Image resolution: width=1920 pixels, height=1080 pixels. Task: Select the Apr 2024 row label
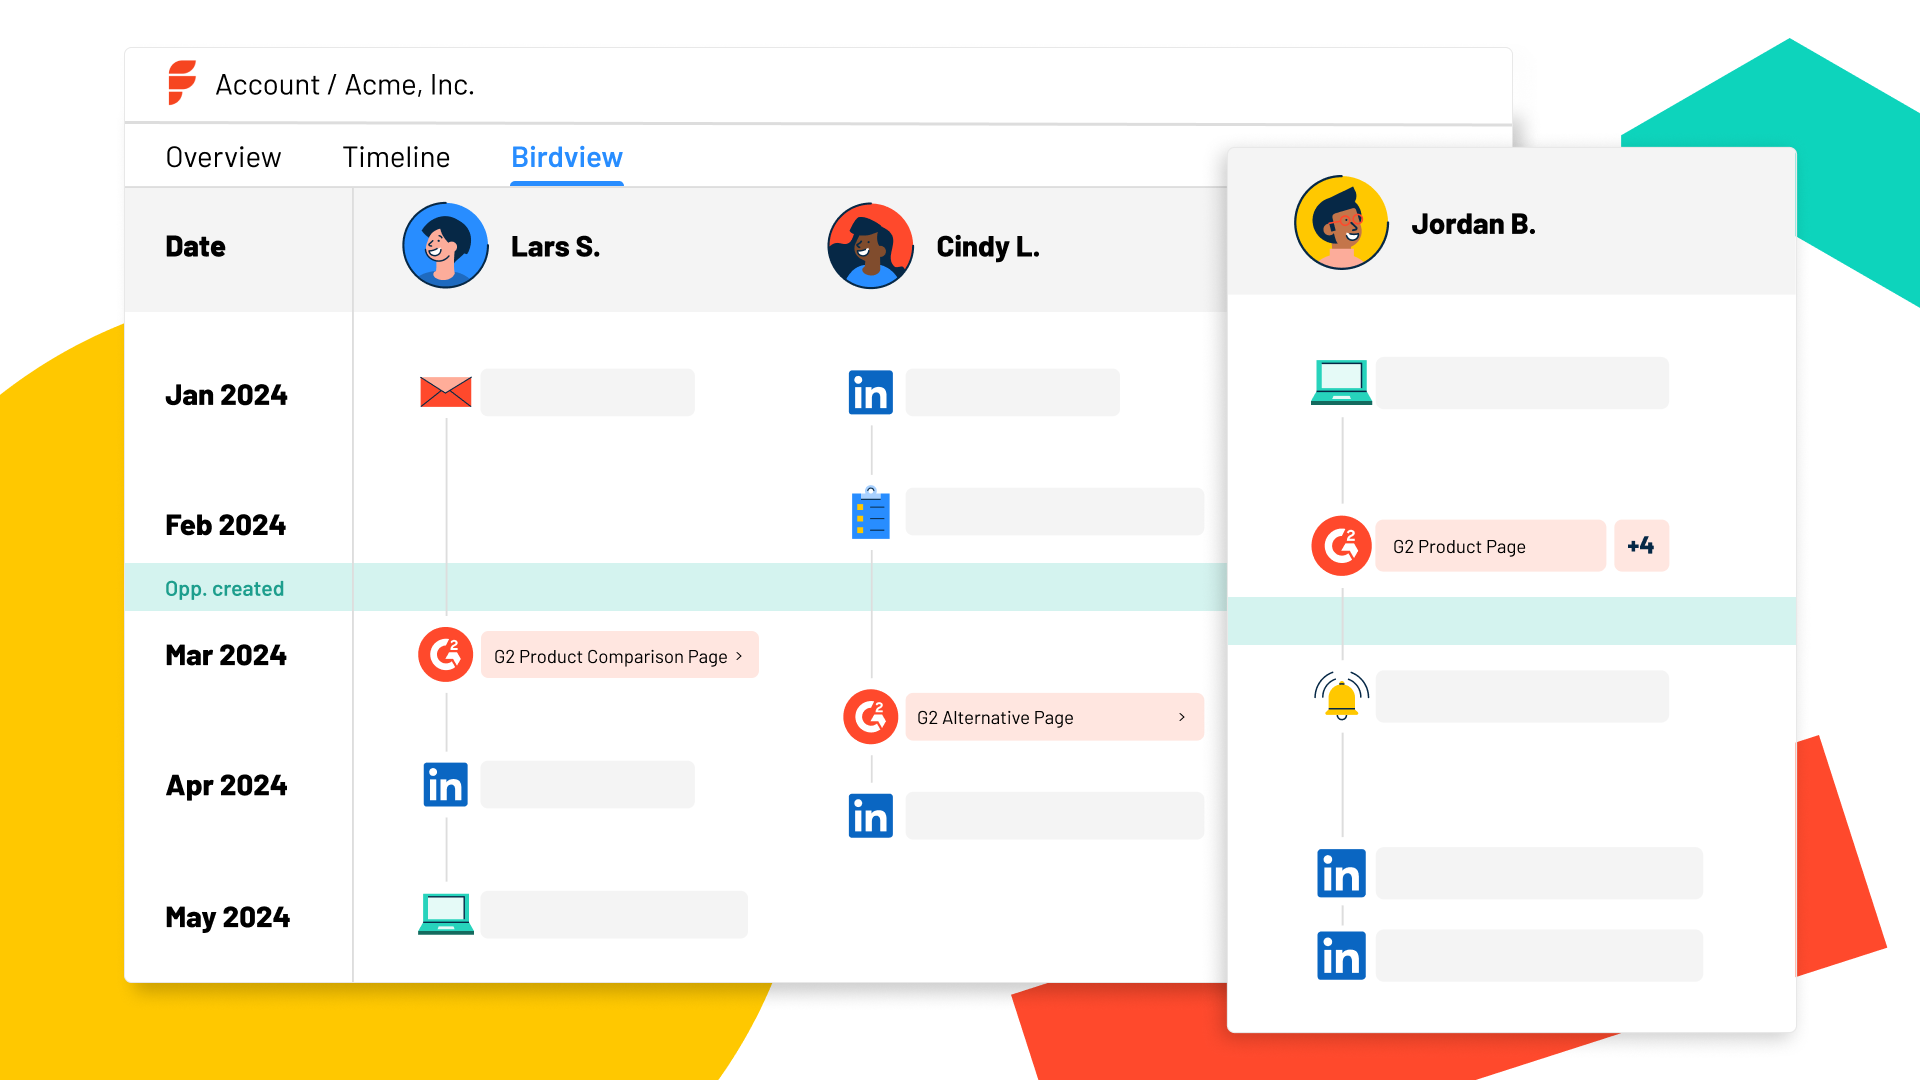(x=226, y=786)
